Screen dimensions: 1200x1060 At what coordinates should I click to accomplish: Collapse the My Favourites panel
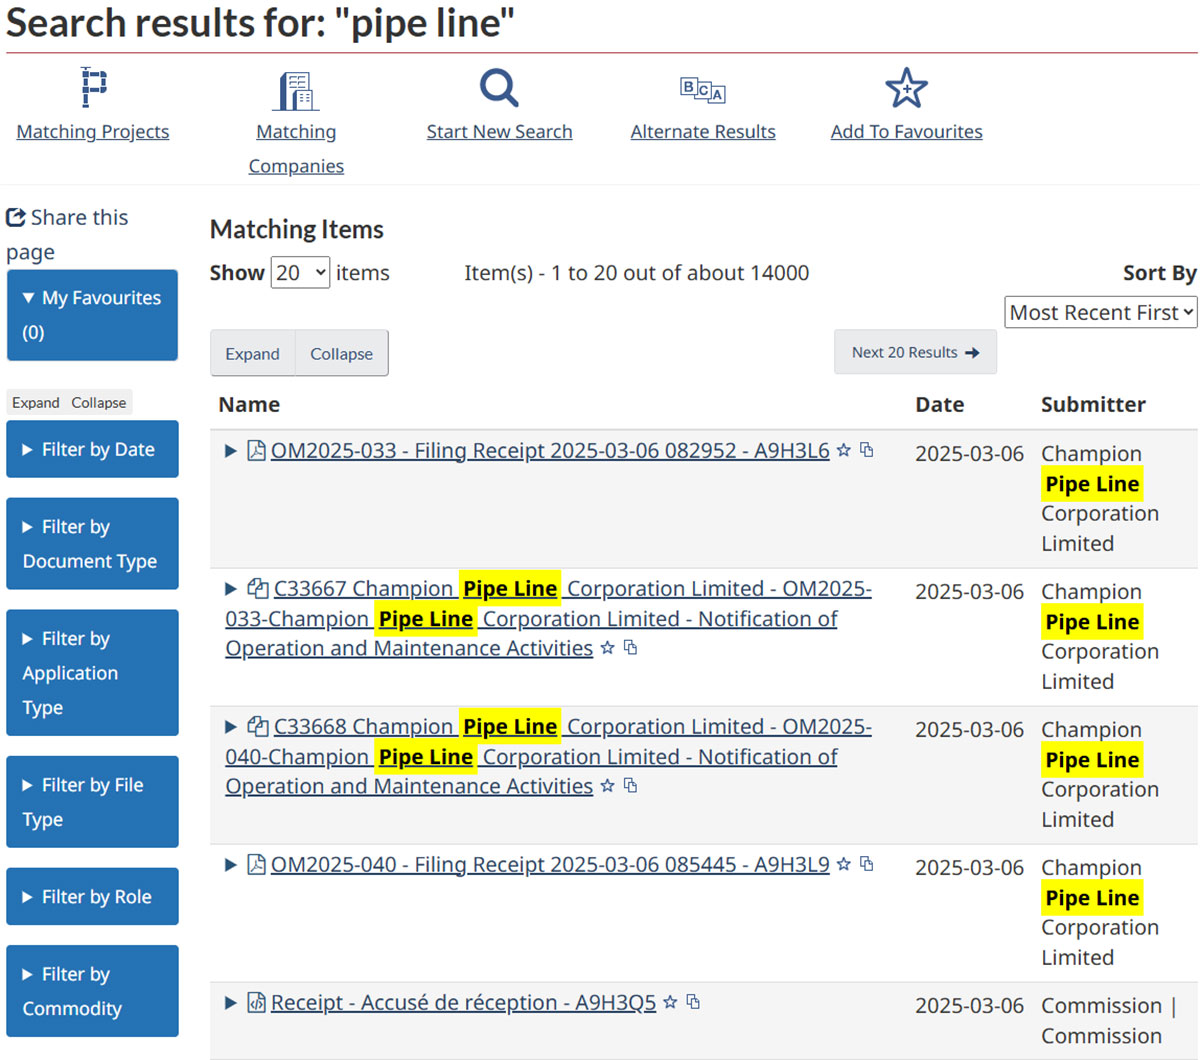[x=92, y=315]
